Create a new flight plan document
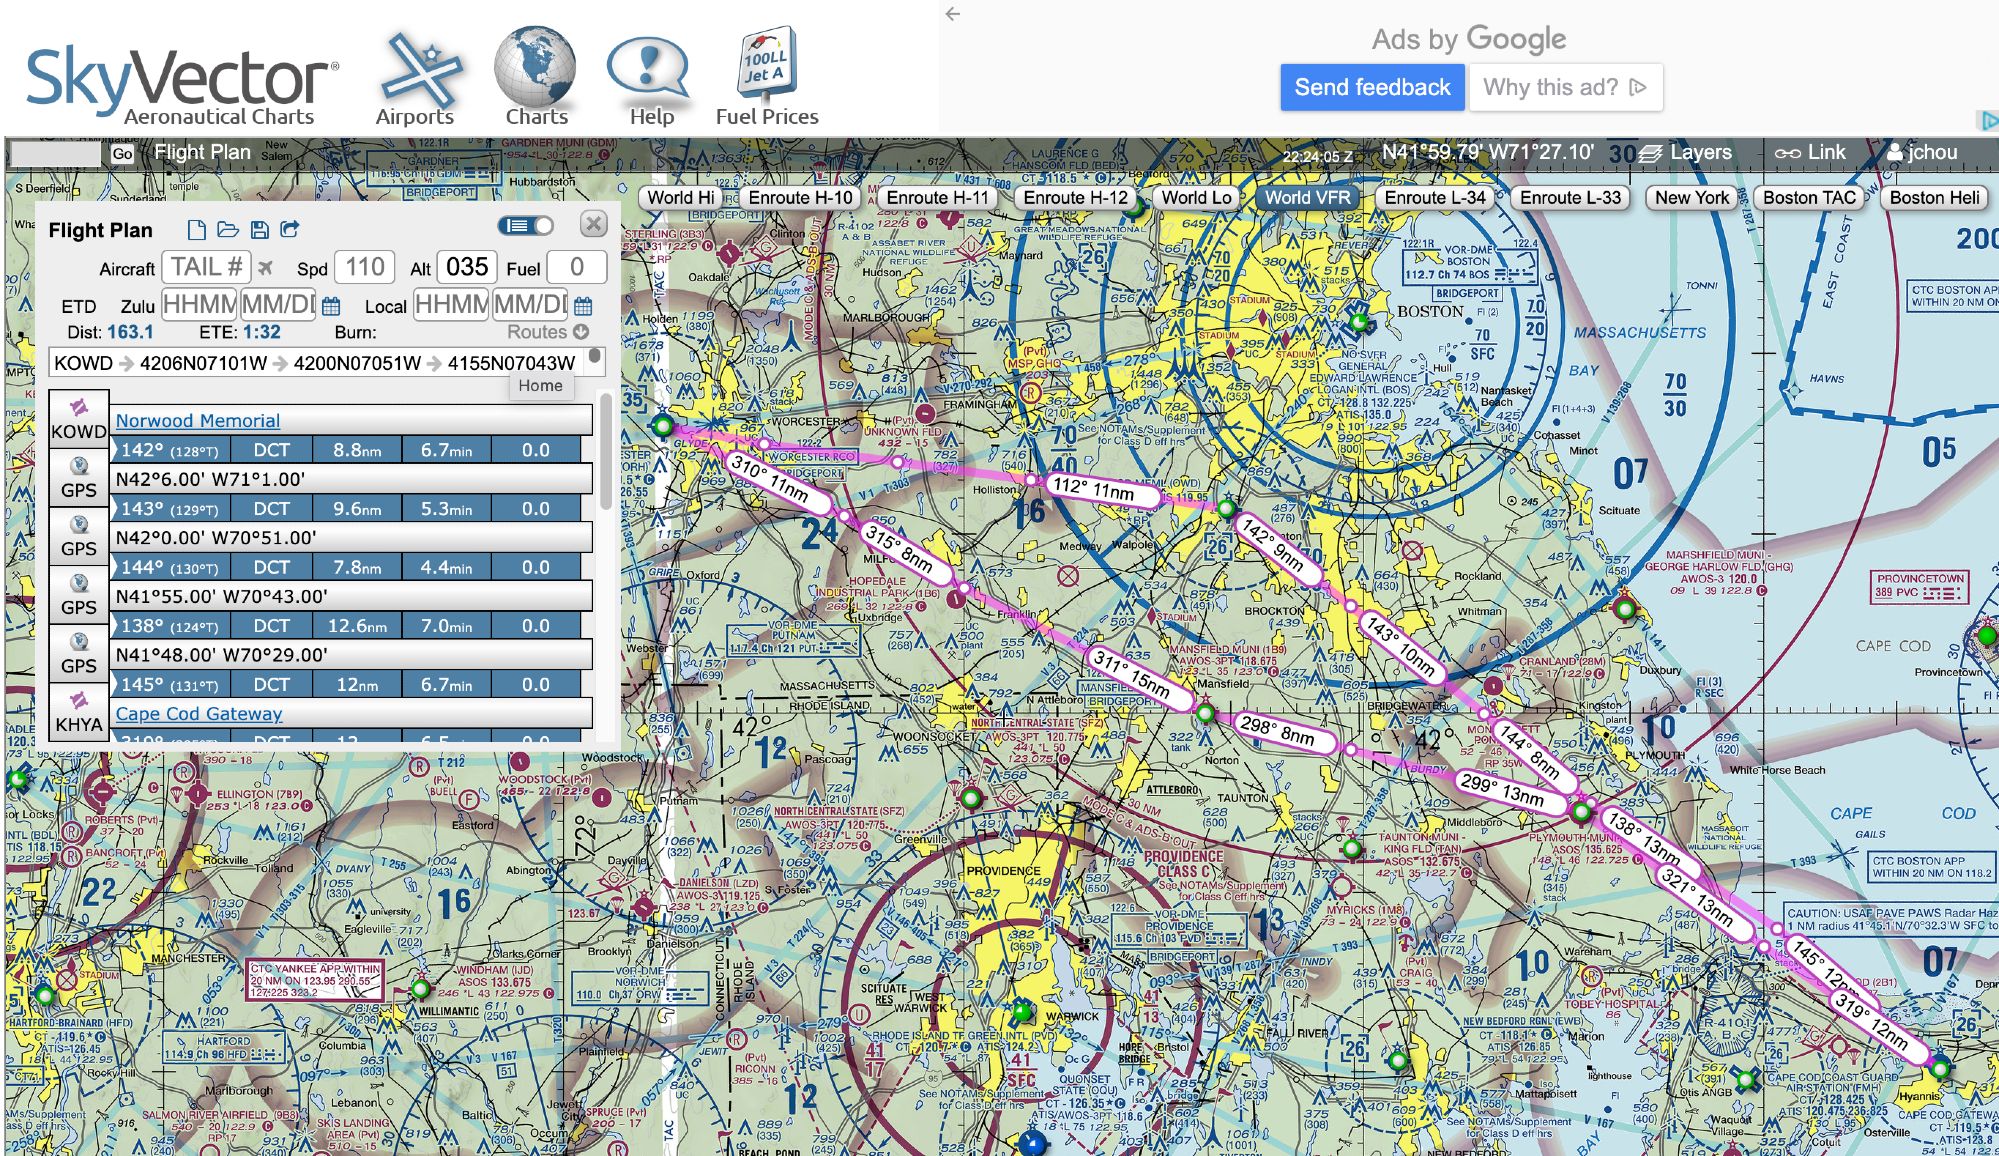This screenshot has height=1156, width=1999. click(197, 230)
